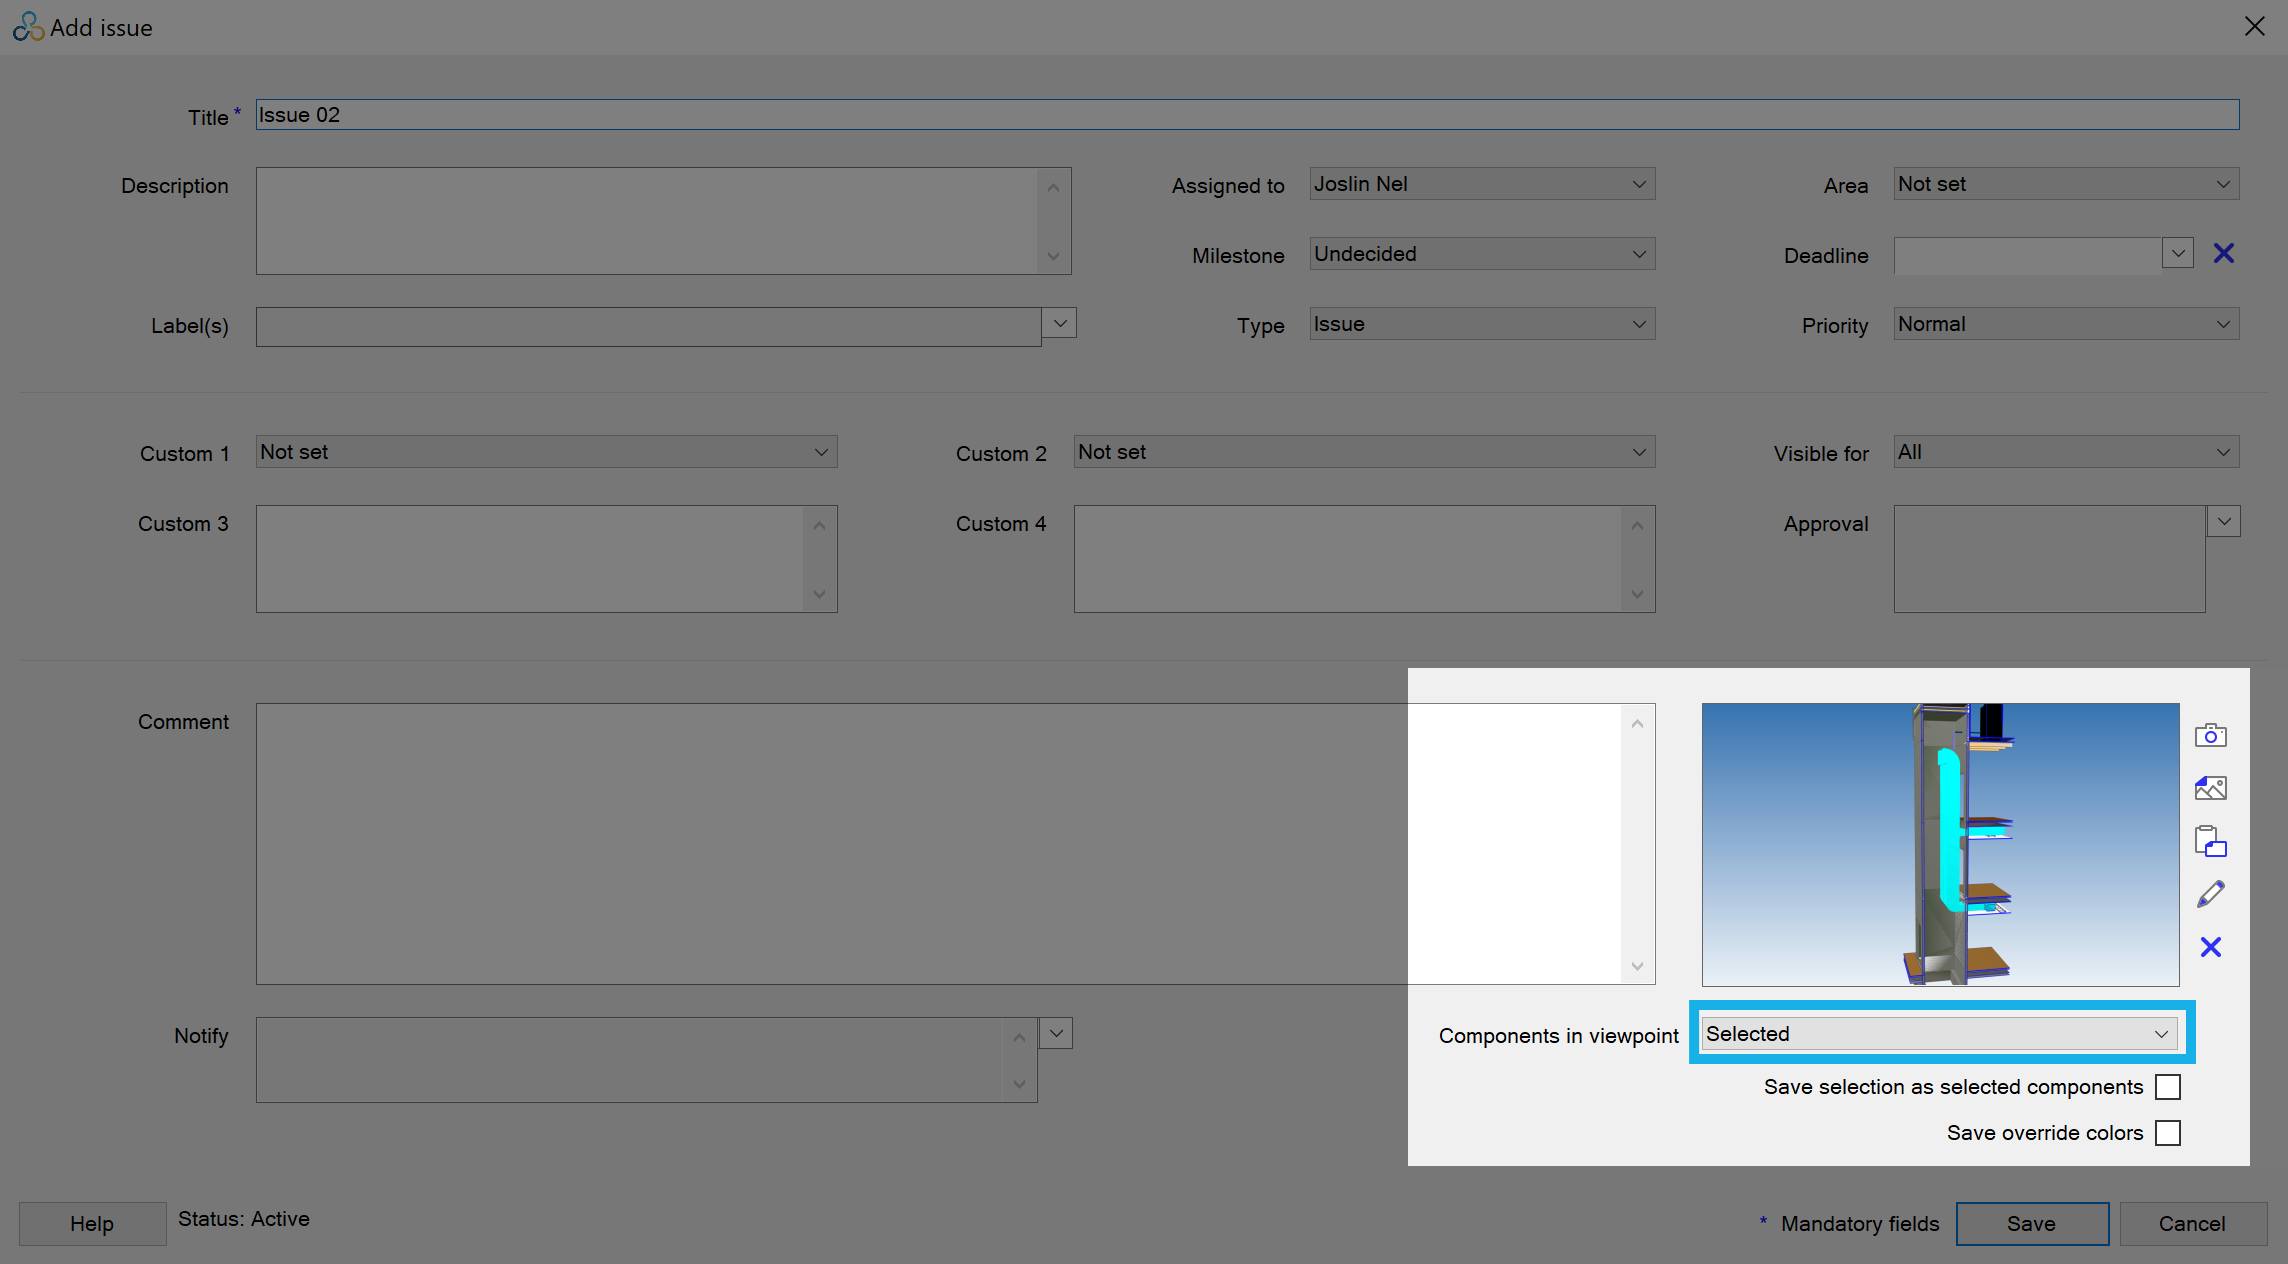
Task: Enable the Save override colors checkbox
Action: point(2167,1133)
